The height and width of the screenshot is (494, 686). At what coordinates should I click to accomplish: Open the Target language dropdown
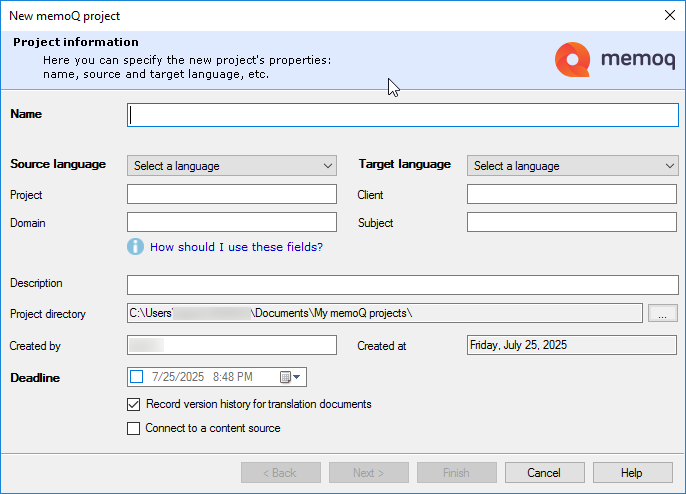[572, 166]
